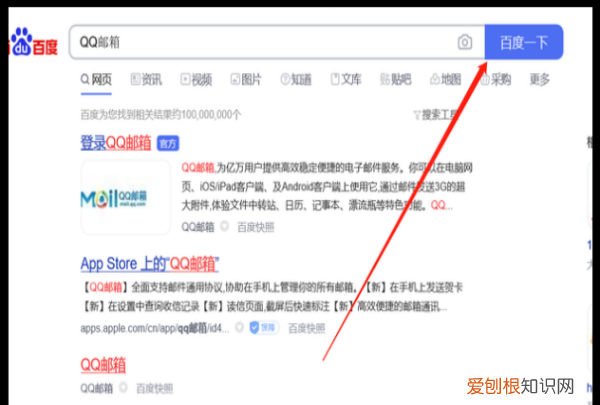Go to the 文库 tab

pyautogui.click(x=346, y=80)
